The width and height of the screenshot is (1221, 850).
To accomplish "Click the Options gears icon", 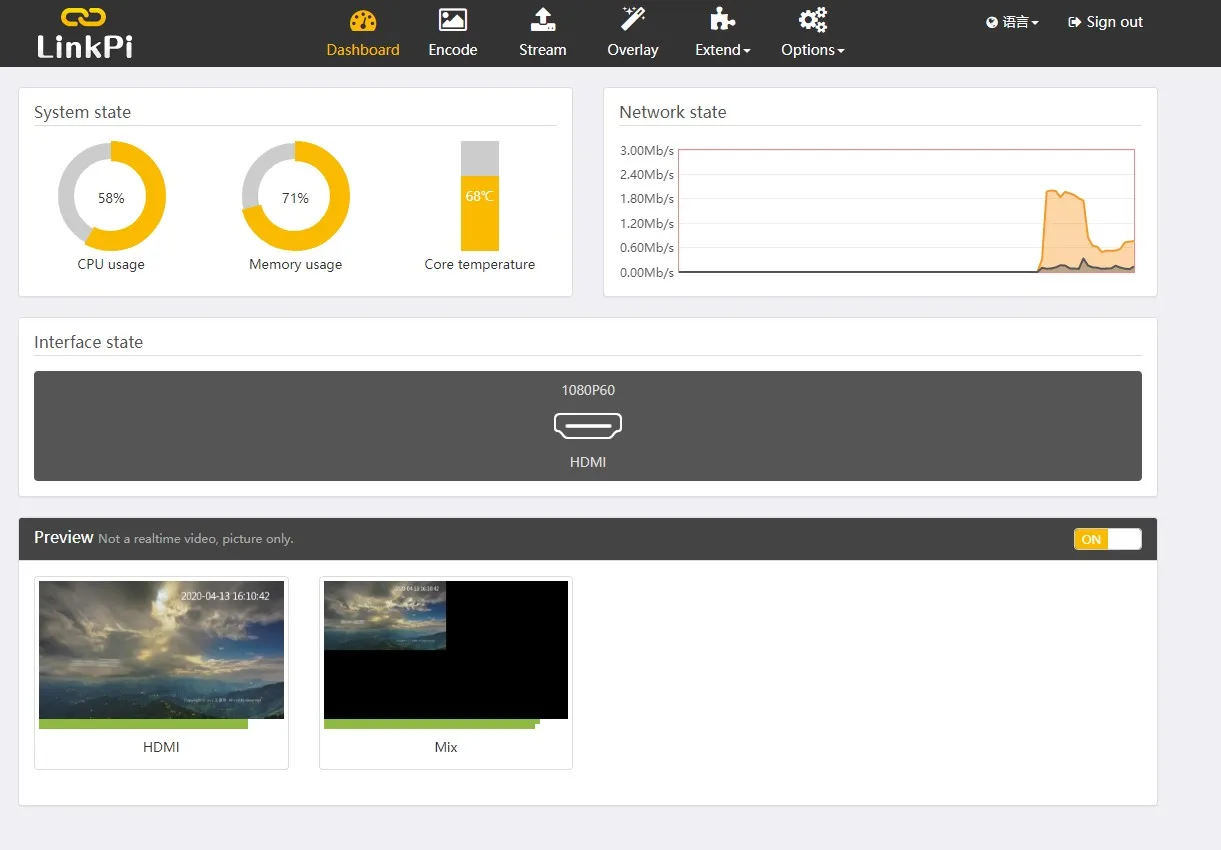I will point(813,20).
